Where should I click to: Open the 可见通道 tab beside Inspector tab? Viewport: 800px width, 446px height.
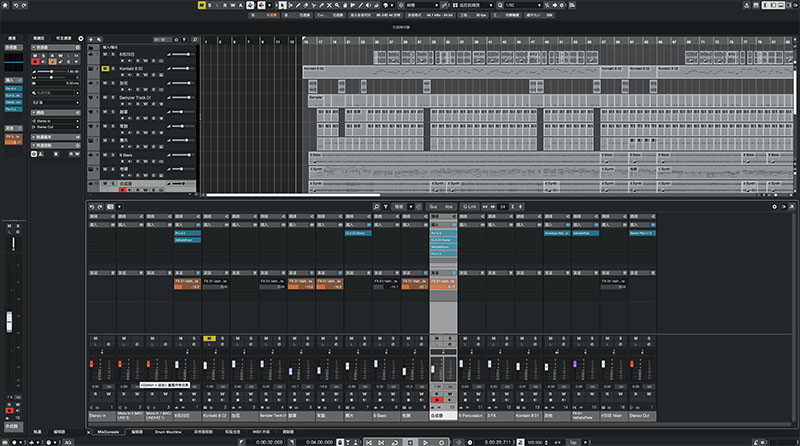[64, 38]
